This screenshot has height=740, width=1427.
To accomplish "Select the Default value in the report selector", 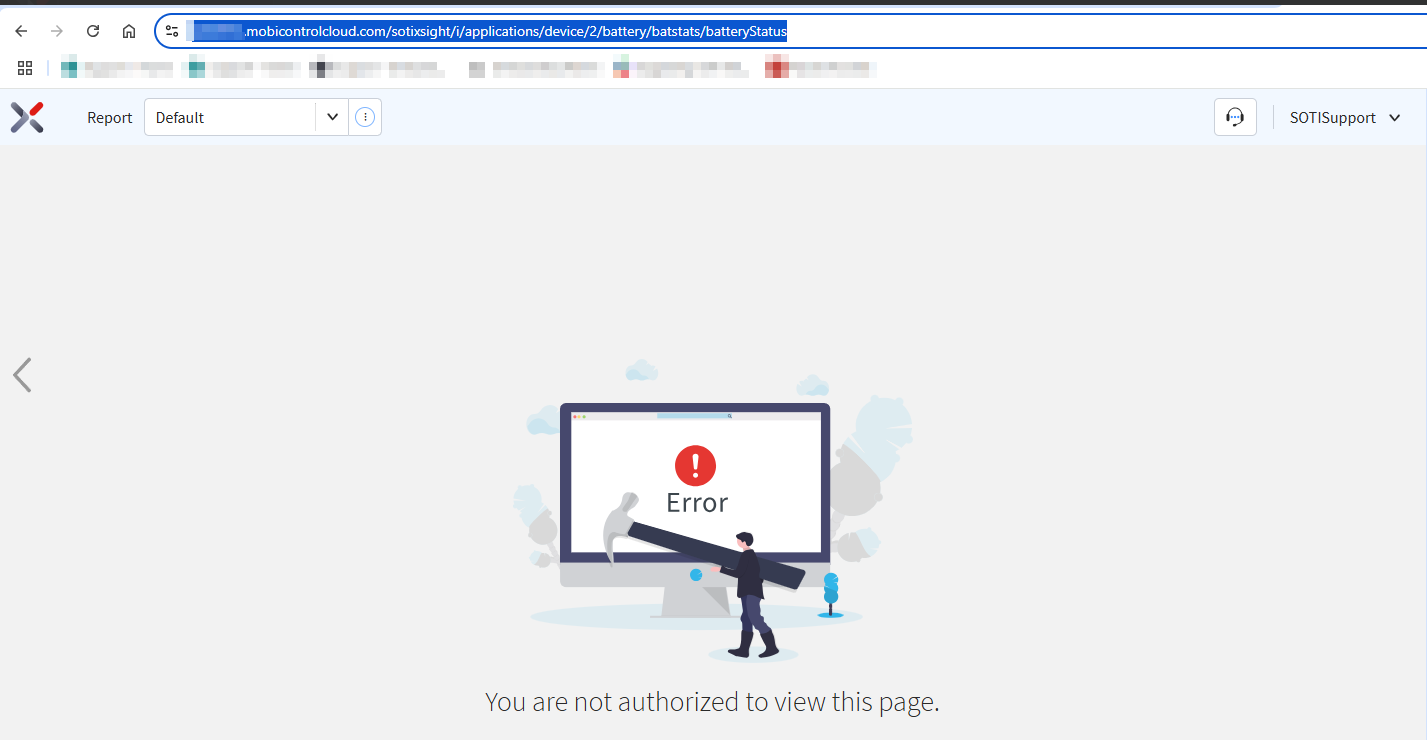I will 180,116.
